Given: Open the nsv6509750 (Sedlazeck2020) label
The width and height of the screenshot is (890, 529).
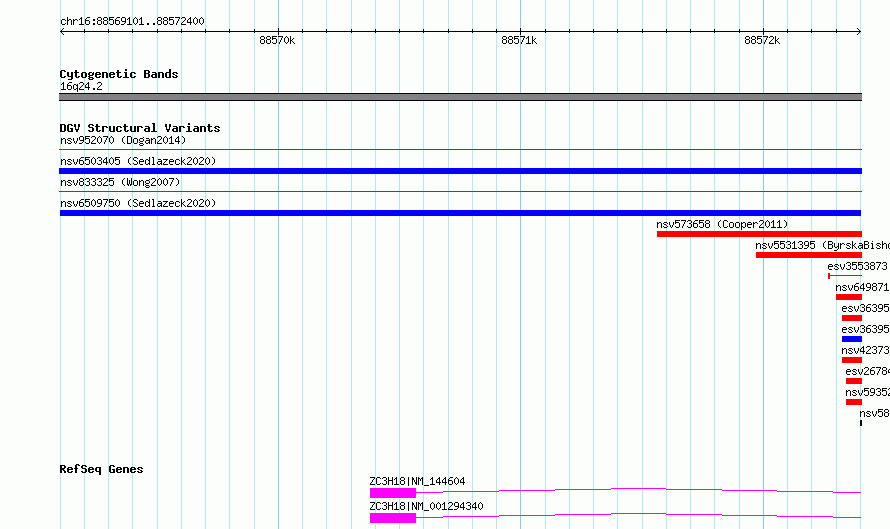Looking at the screenshot, I should 138,203.
